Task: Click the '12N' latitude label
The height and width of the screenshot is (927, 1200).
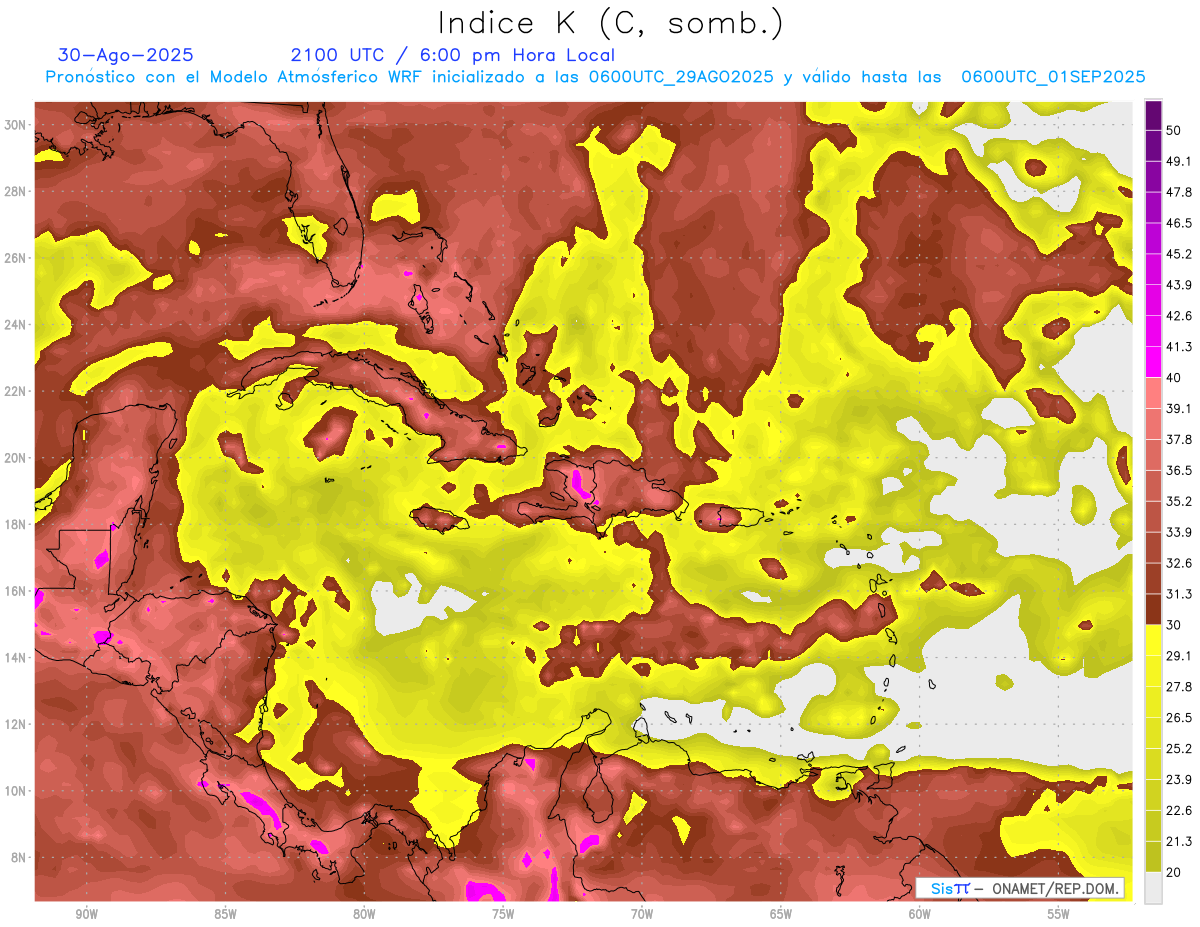Action: 15,724
